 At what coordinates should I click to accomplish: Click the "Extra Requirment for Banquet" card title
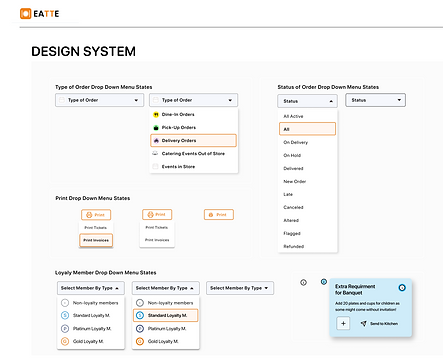coord(355,290)
